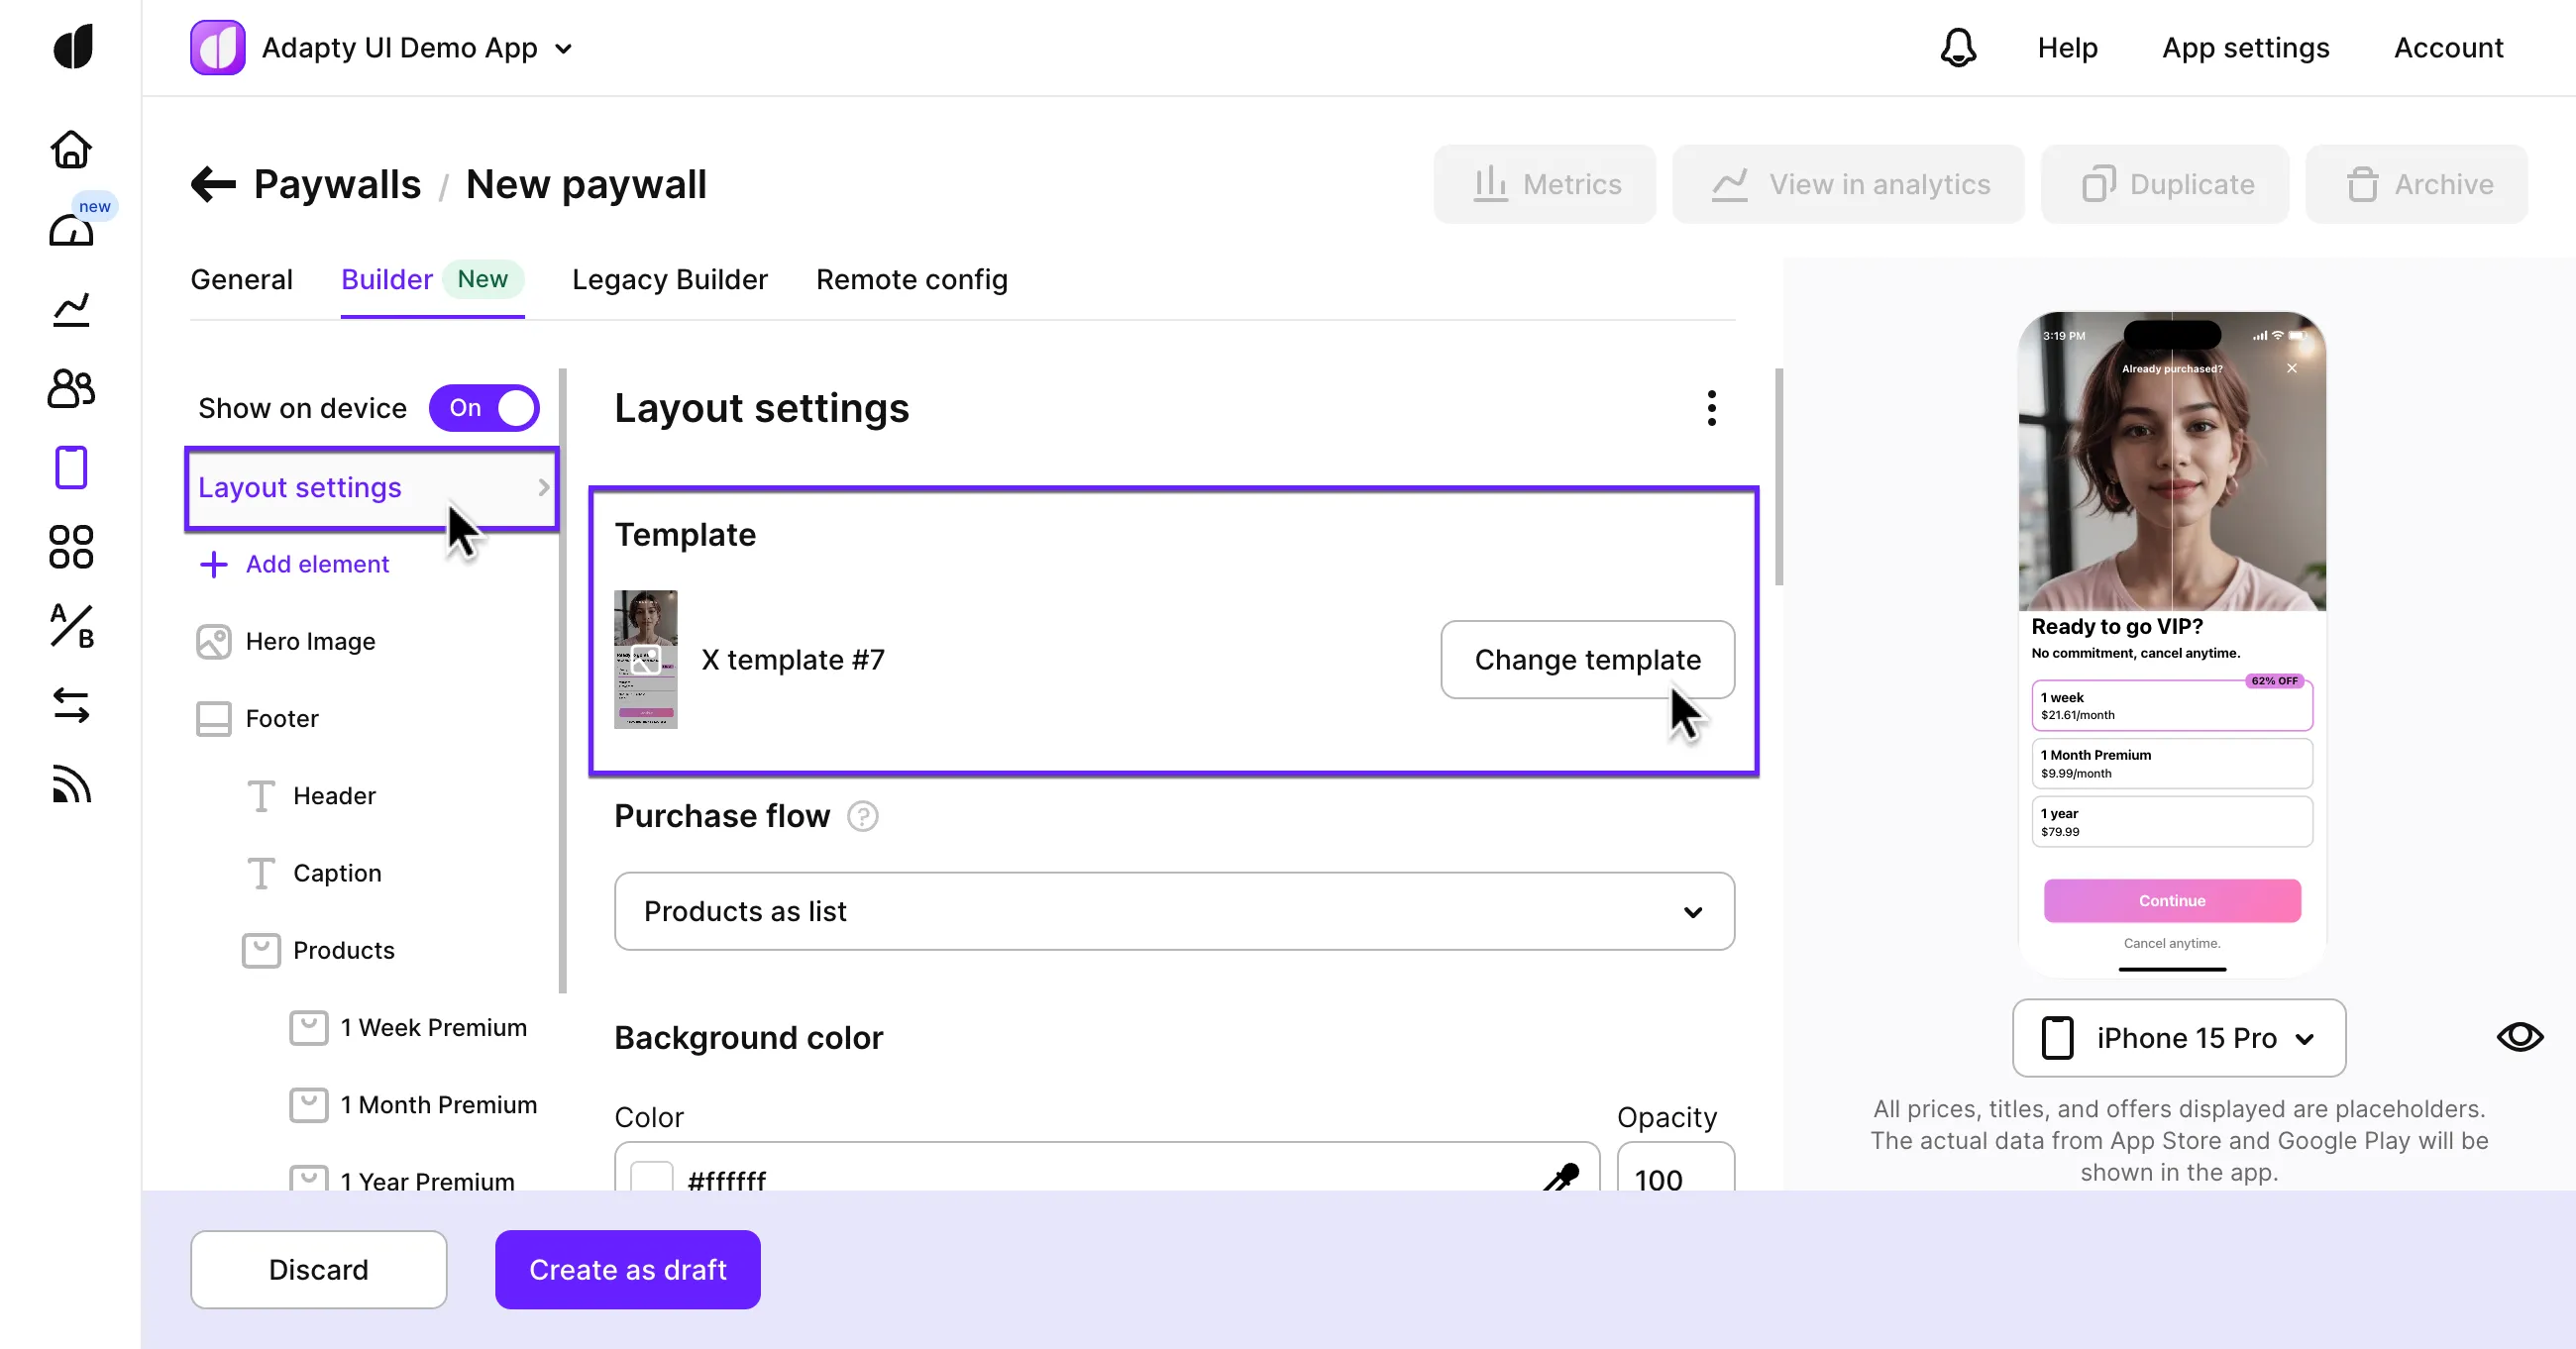Screen dimensions: 2576x1349
Task: Click the notifications bell icon
Action: [x=1958, y=48]
